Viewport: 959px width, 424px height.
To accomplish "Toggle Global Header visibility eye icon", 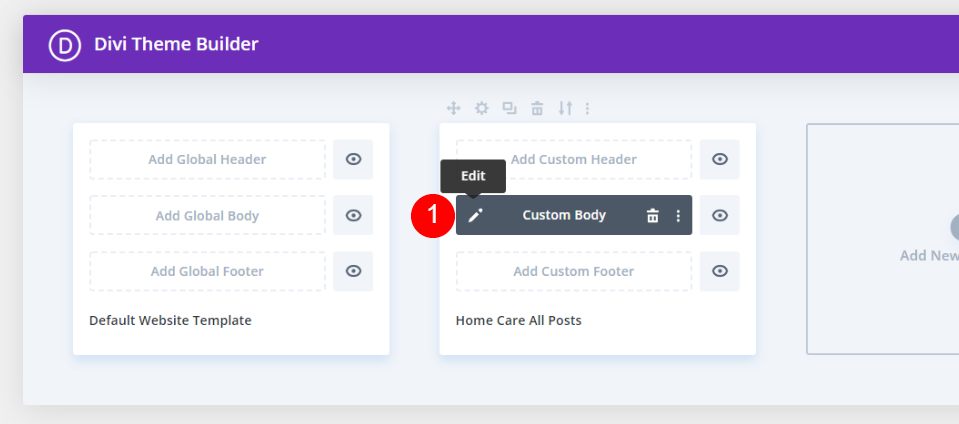I will pos(353,159).
